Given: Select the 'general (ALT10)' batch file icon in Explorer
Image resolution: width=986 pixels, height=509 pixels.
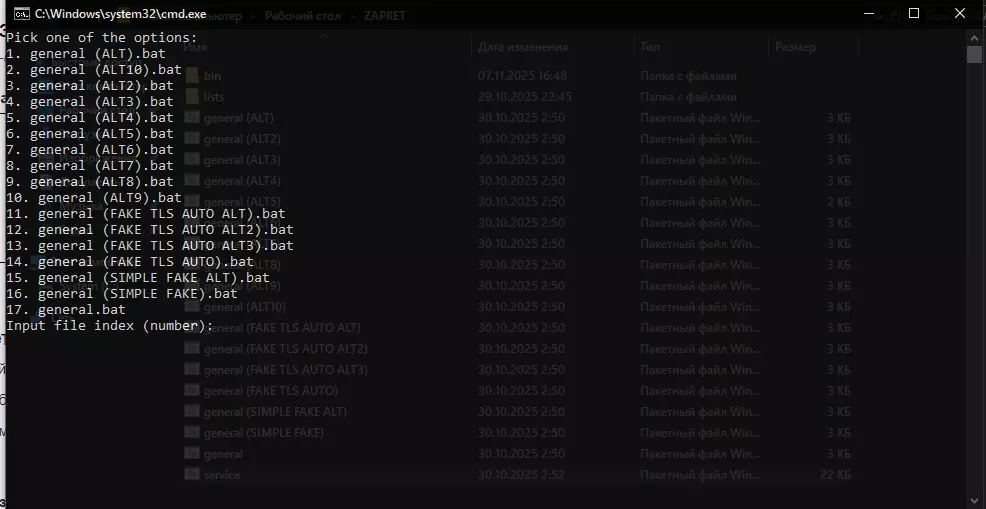Looking at the screenshot, I should coord(192,306).
